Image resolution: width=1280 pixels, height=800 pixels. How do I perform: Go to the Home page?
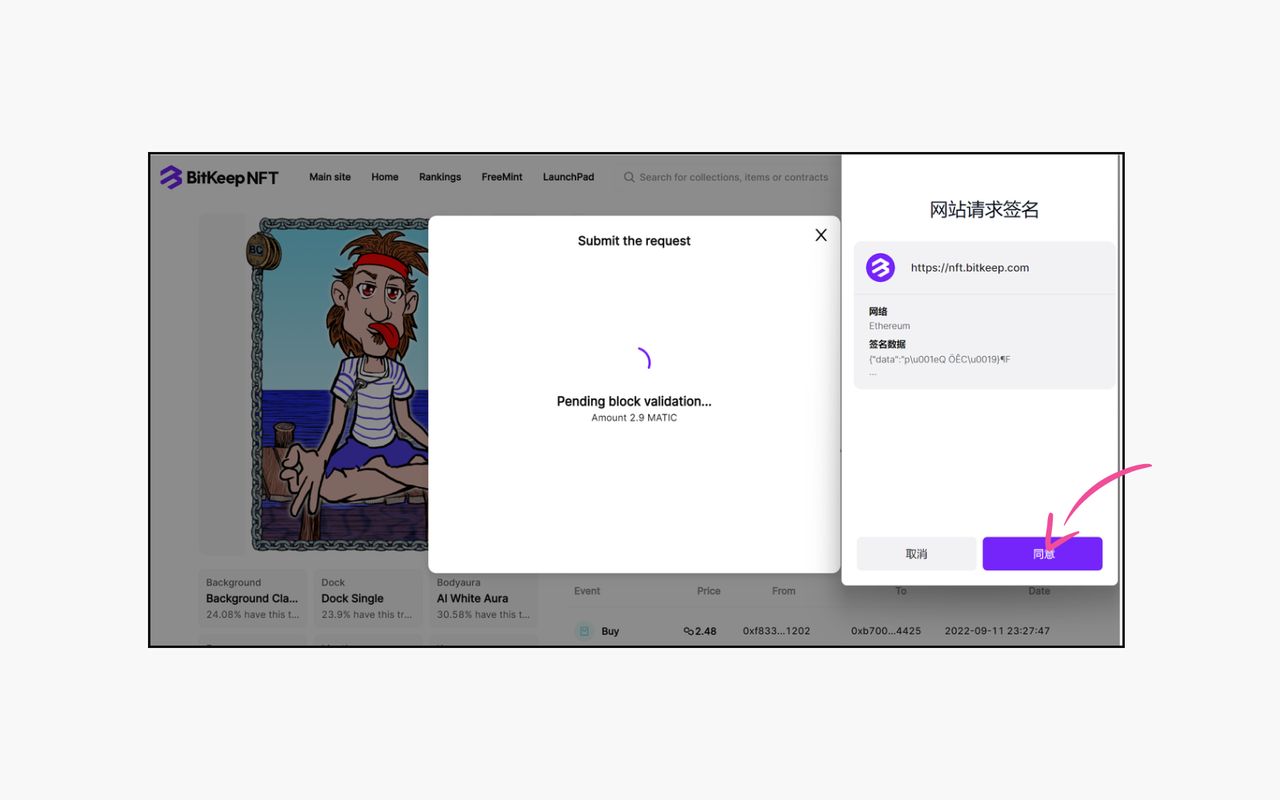coord(385,177)
